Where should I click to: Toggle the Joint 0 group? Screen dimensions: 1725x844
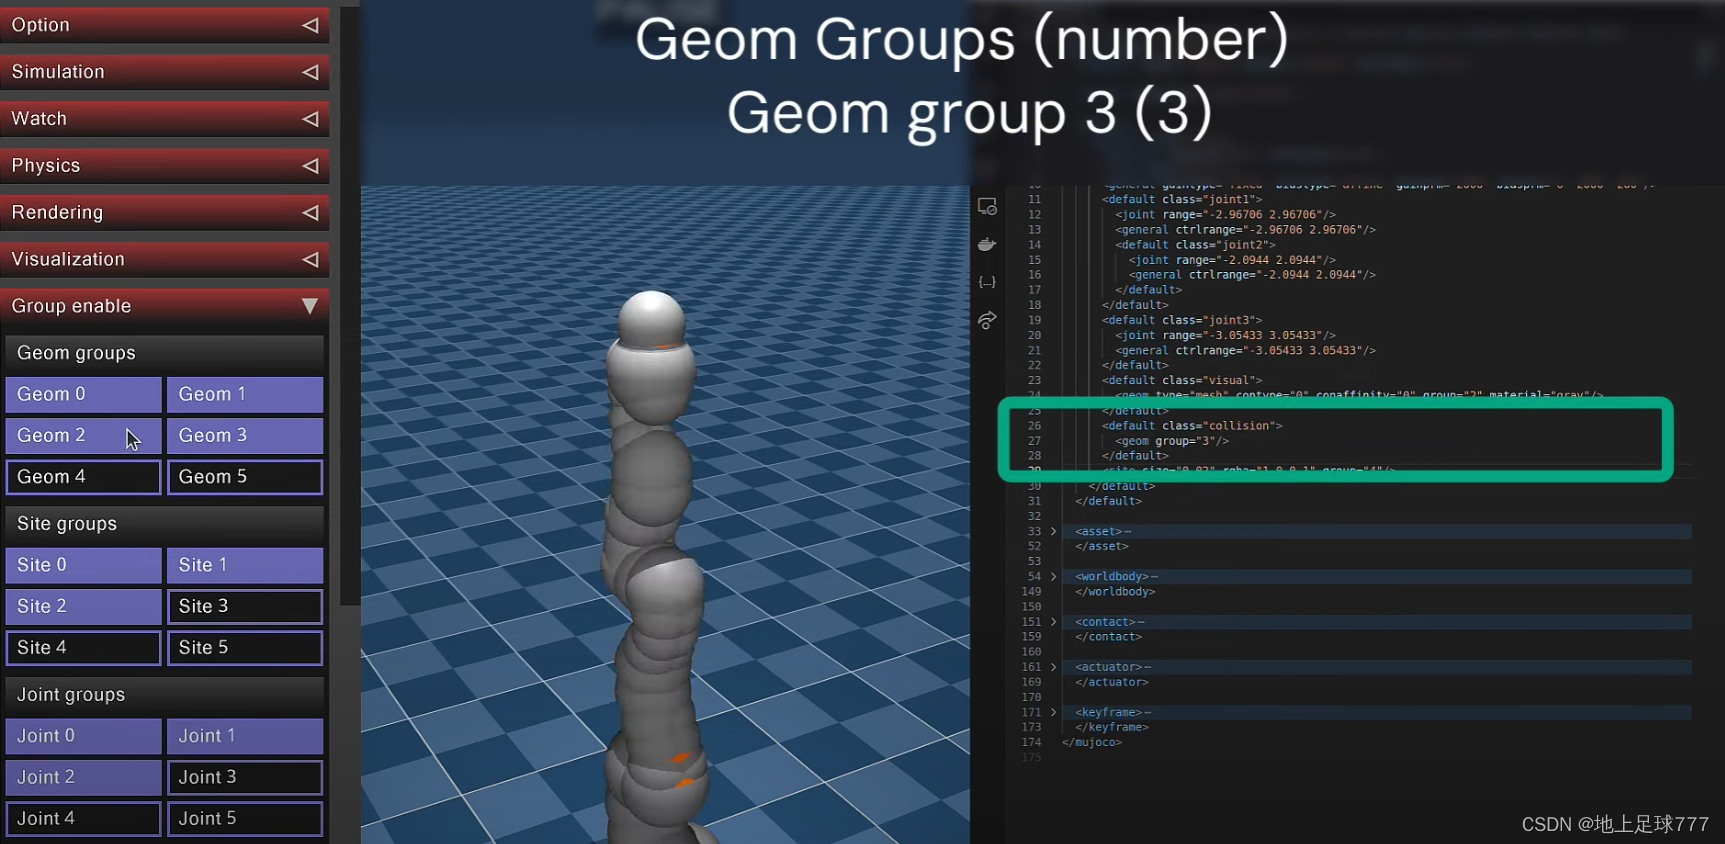pyautogui.click(x=83, y=736)
